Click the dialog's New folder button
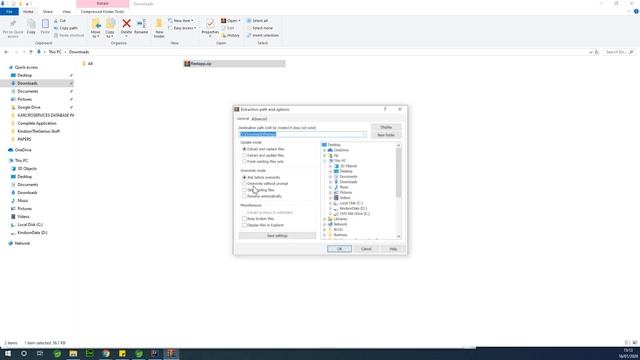The width and height of the screenshot is (640, 360). tap(386, 135)
